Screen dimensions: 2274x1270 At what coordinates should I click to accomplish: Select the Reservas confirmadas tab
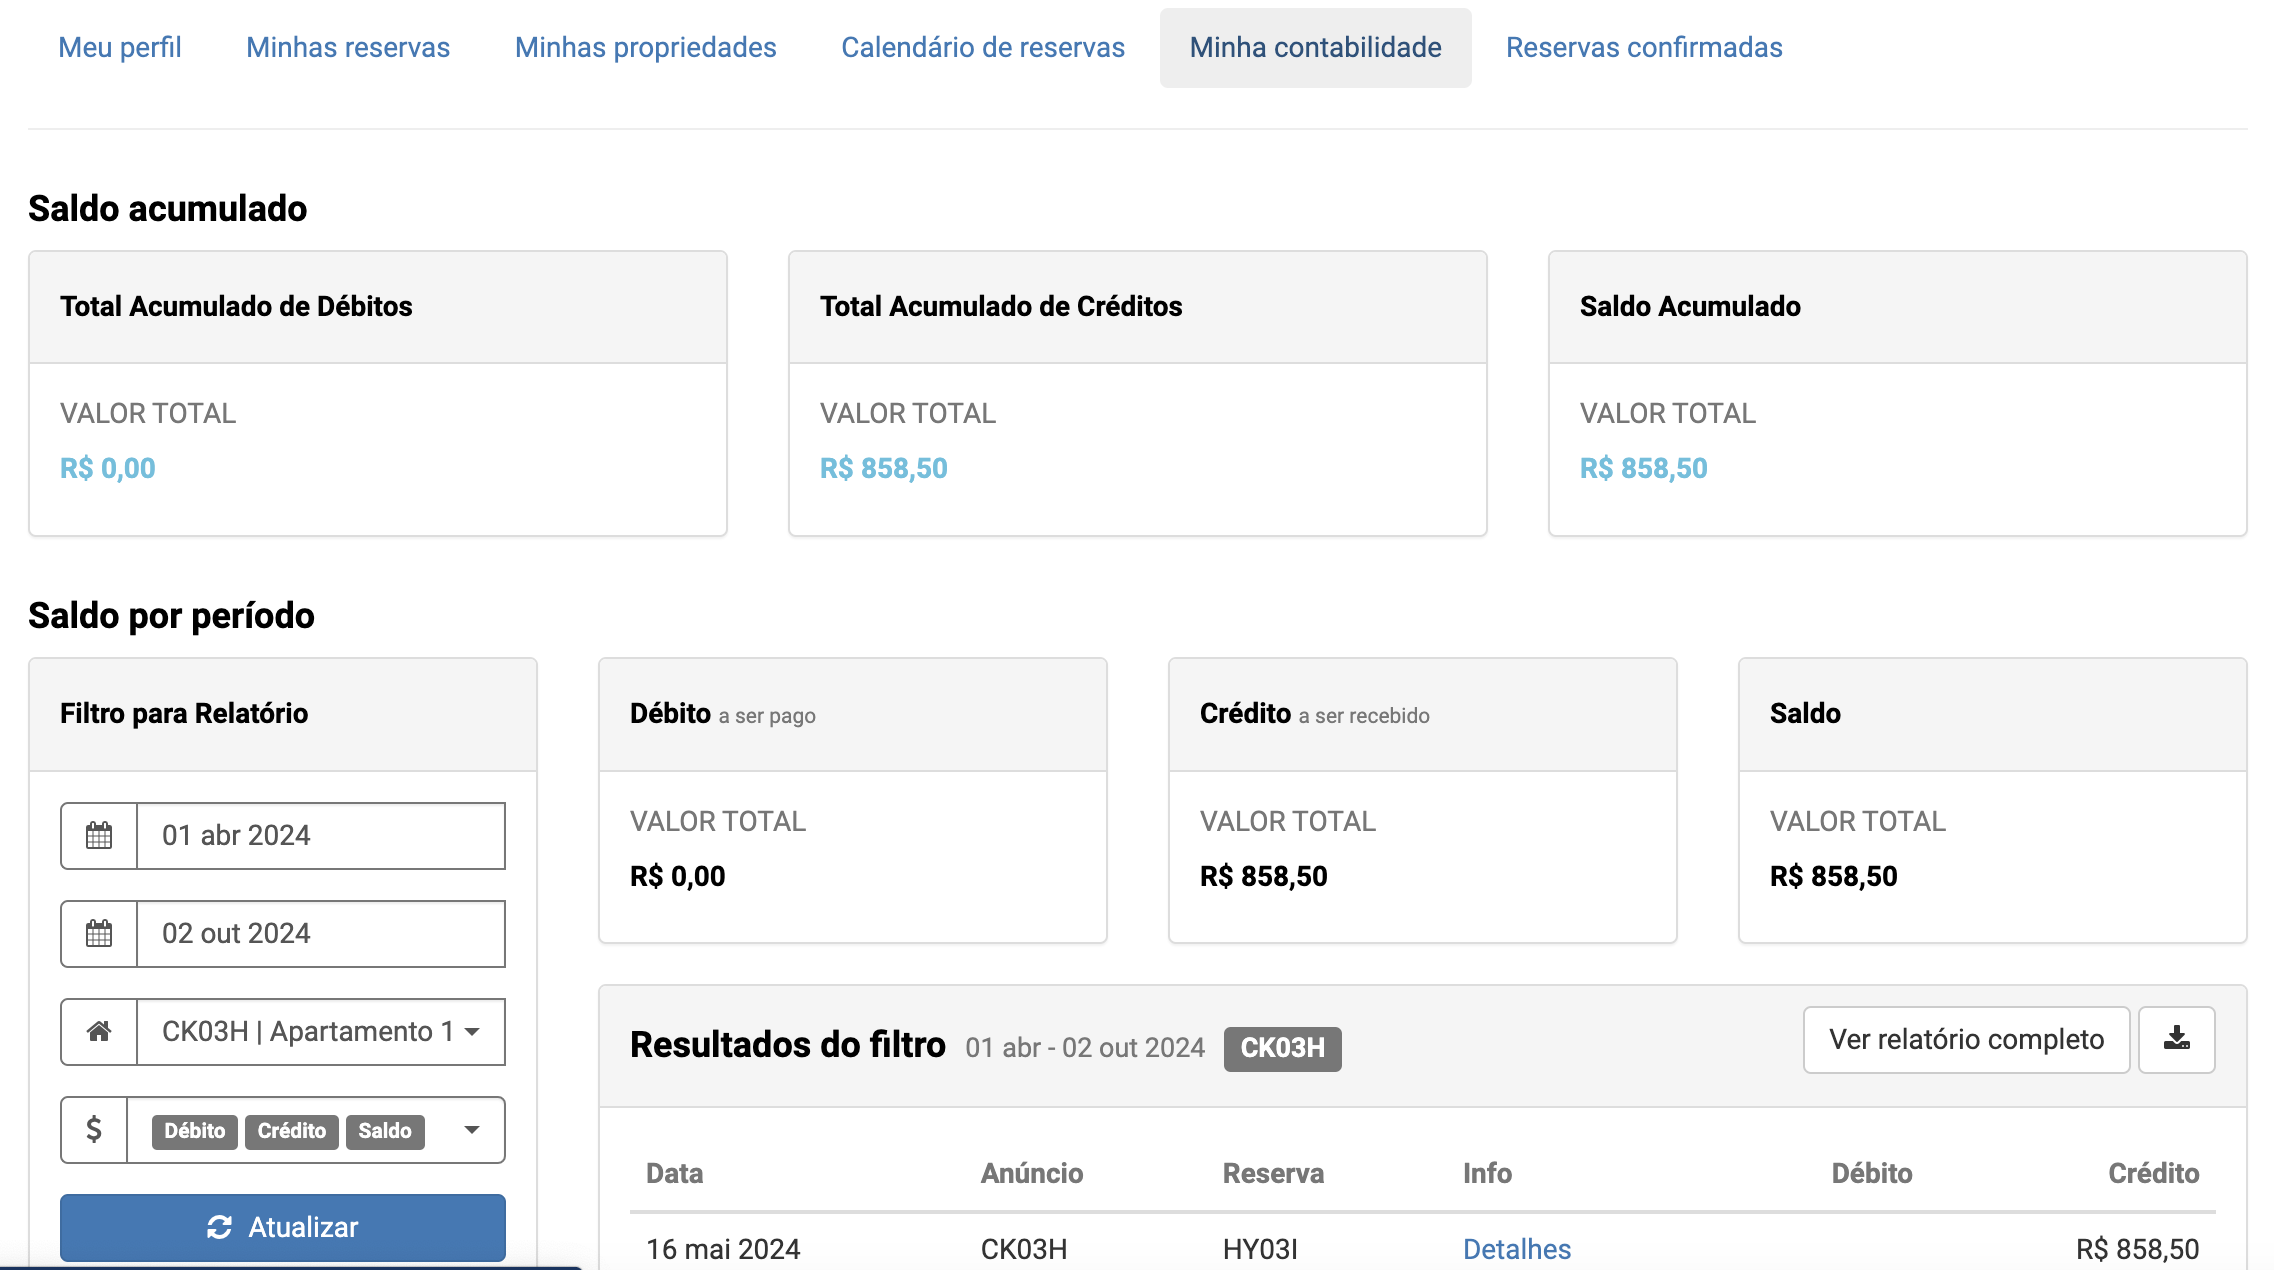tap(1644, 47)
